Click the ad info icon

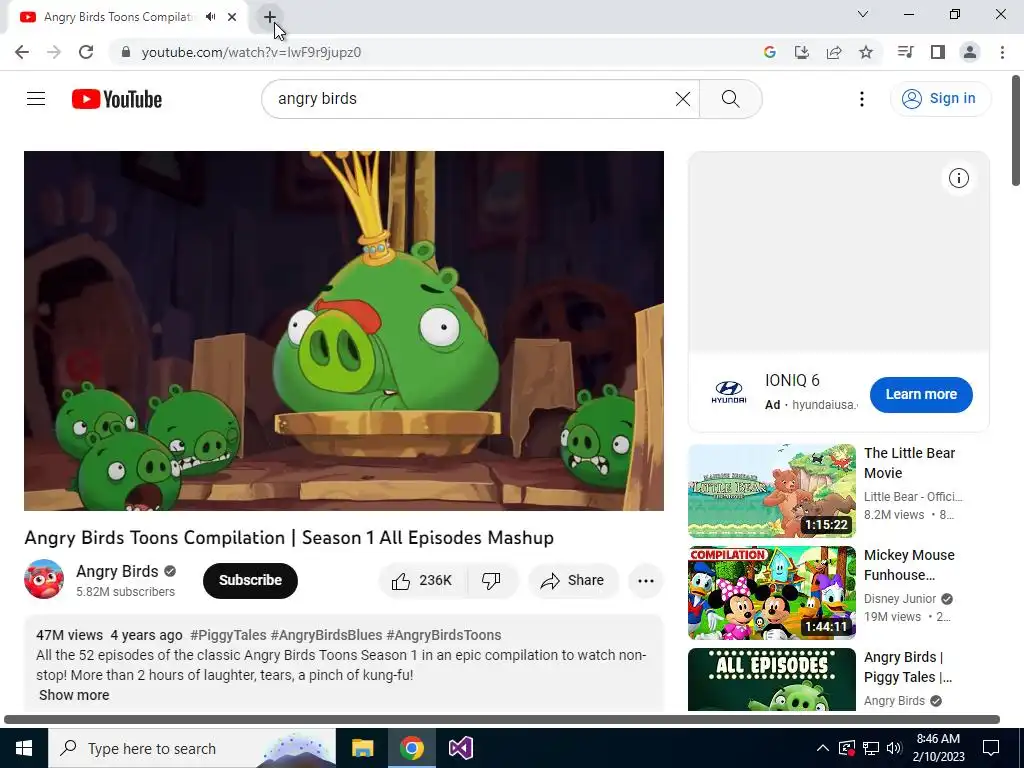tap(958, 178)
